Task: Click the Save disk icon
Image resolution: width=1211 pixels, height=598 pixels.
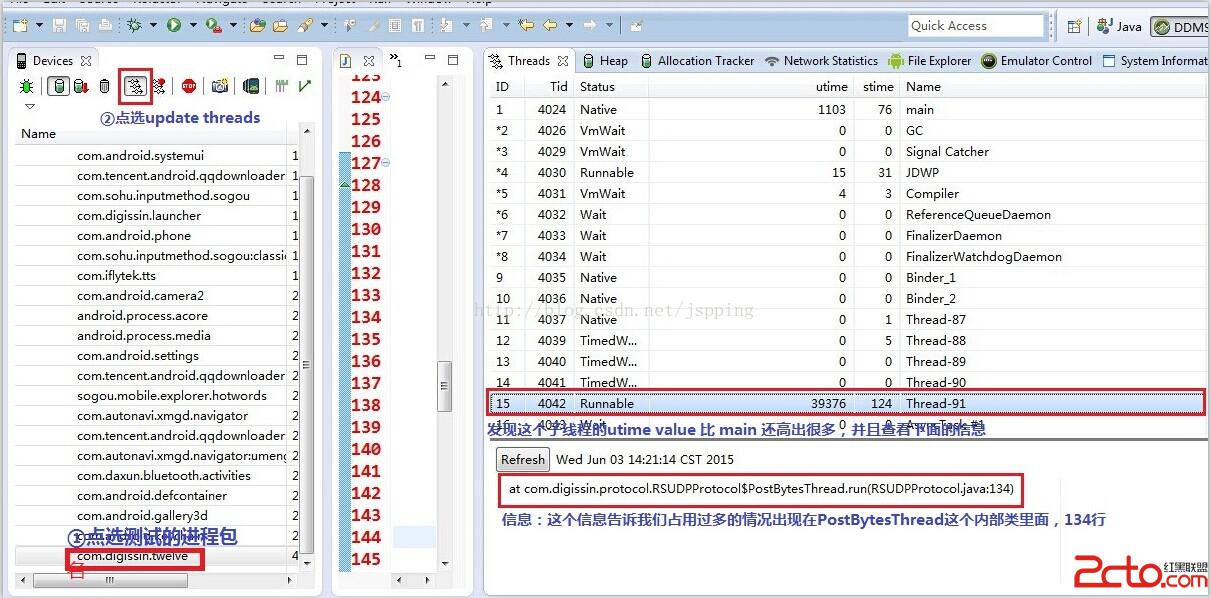Action: coord(59,25)
